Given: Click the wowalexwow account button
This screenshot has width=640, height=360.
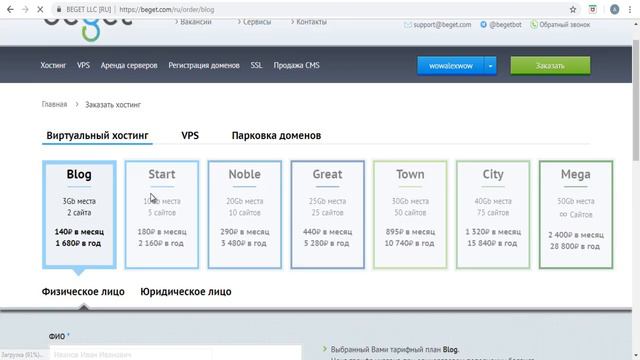Looking at the screenshot, I should 451,66.
